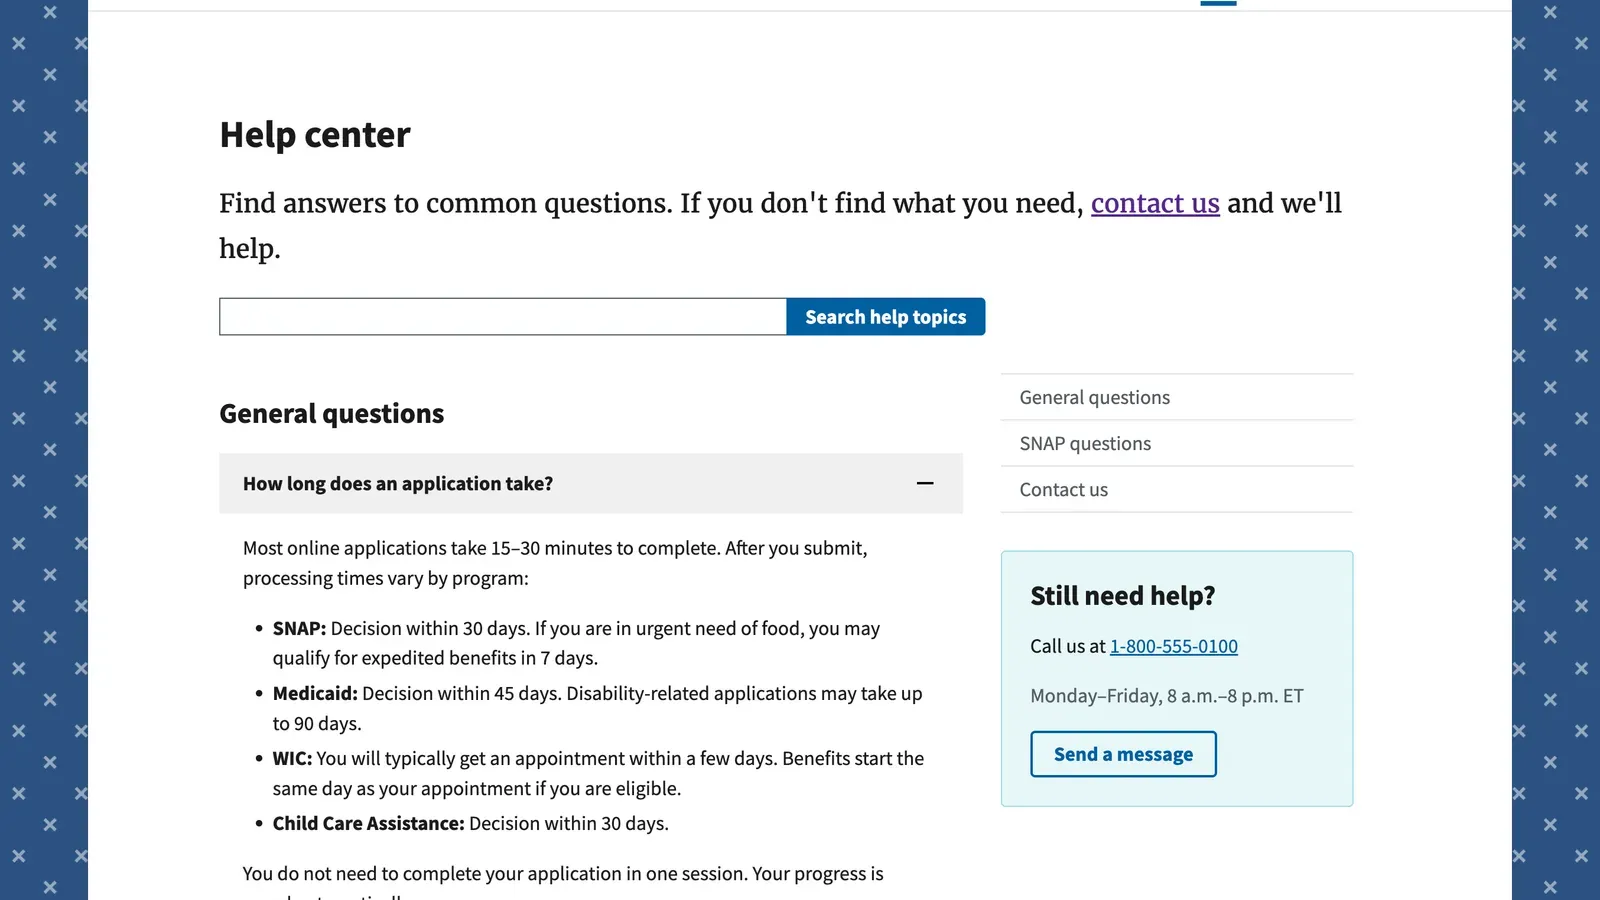Select SNAP questions in the sidebar
Image resolution: width=1600 pixels, height=900 pixels.
click(x=1085, y=443)
